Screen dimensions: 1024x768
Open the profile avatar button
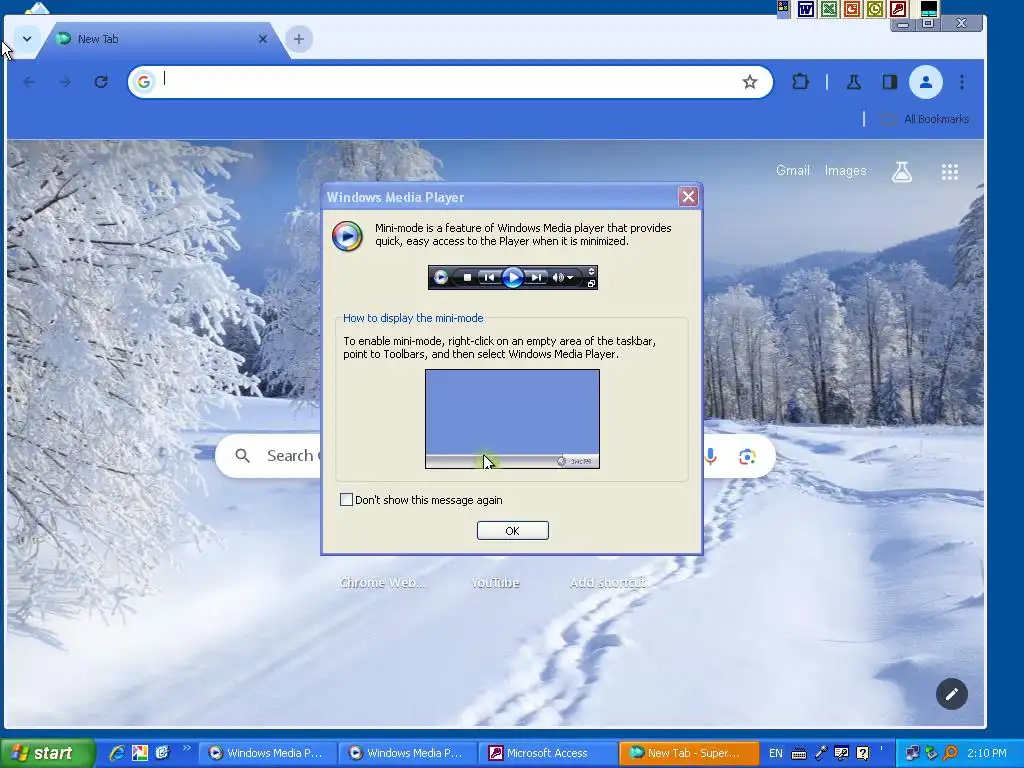coord(925,82)
